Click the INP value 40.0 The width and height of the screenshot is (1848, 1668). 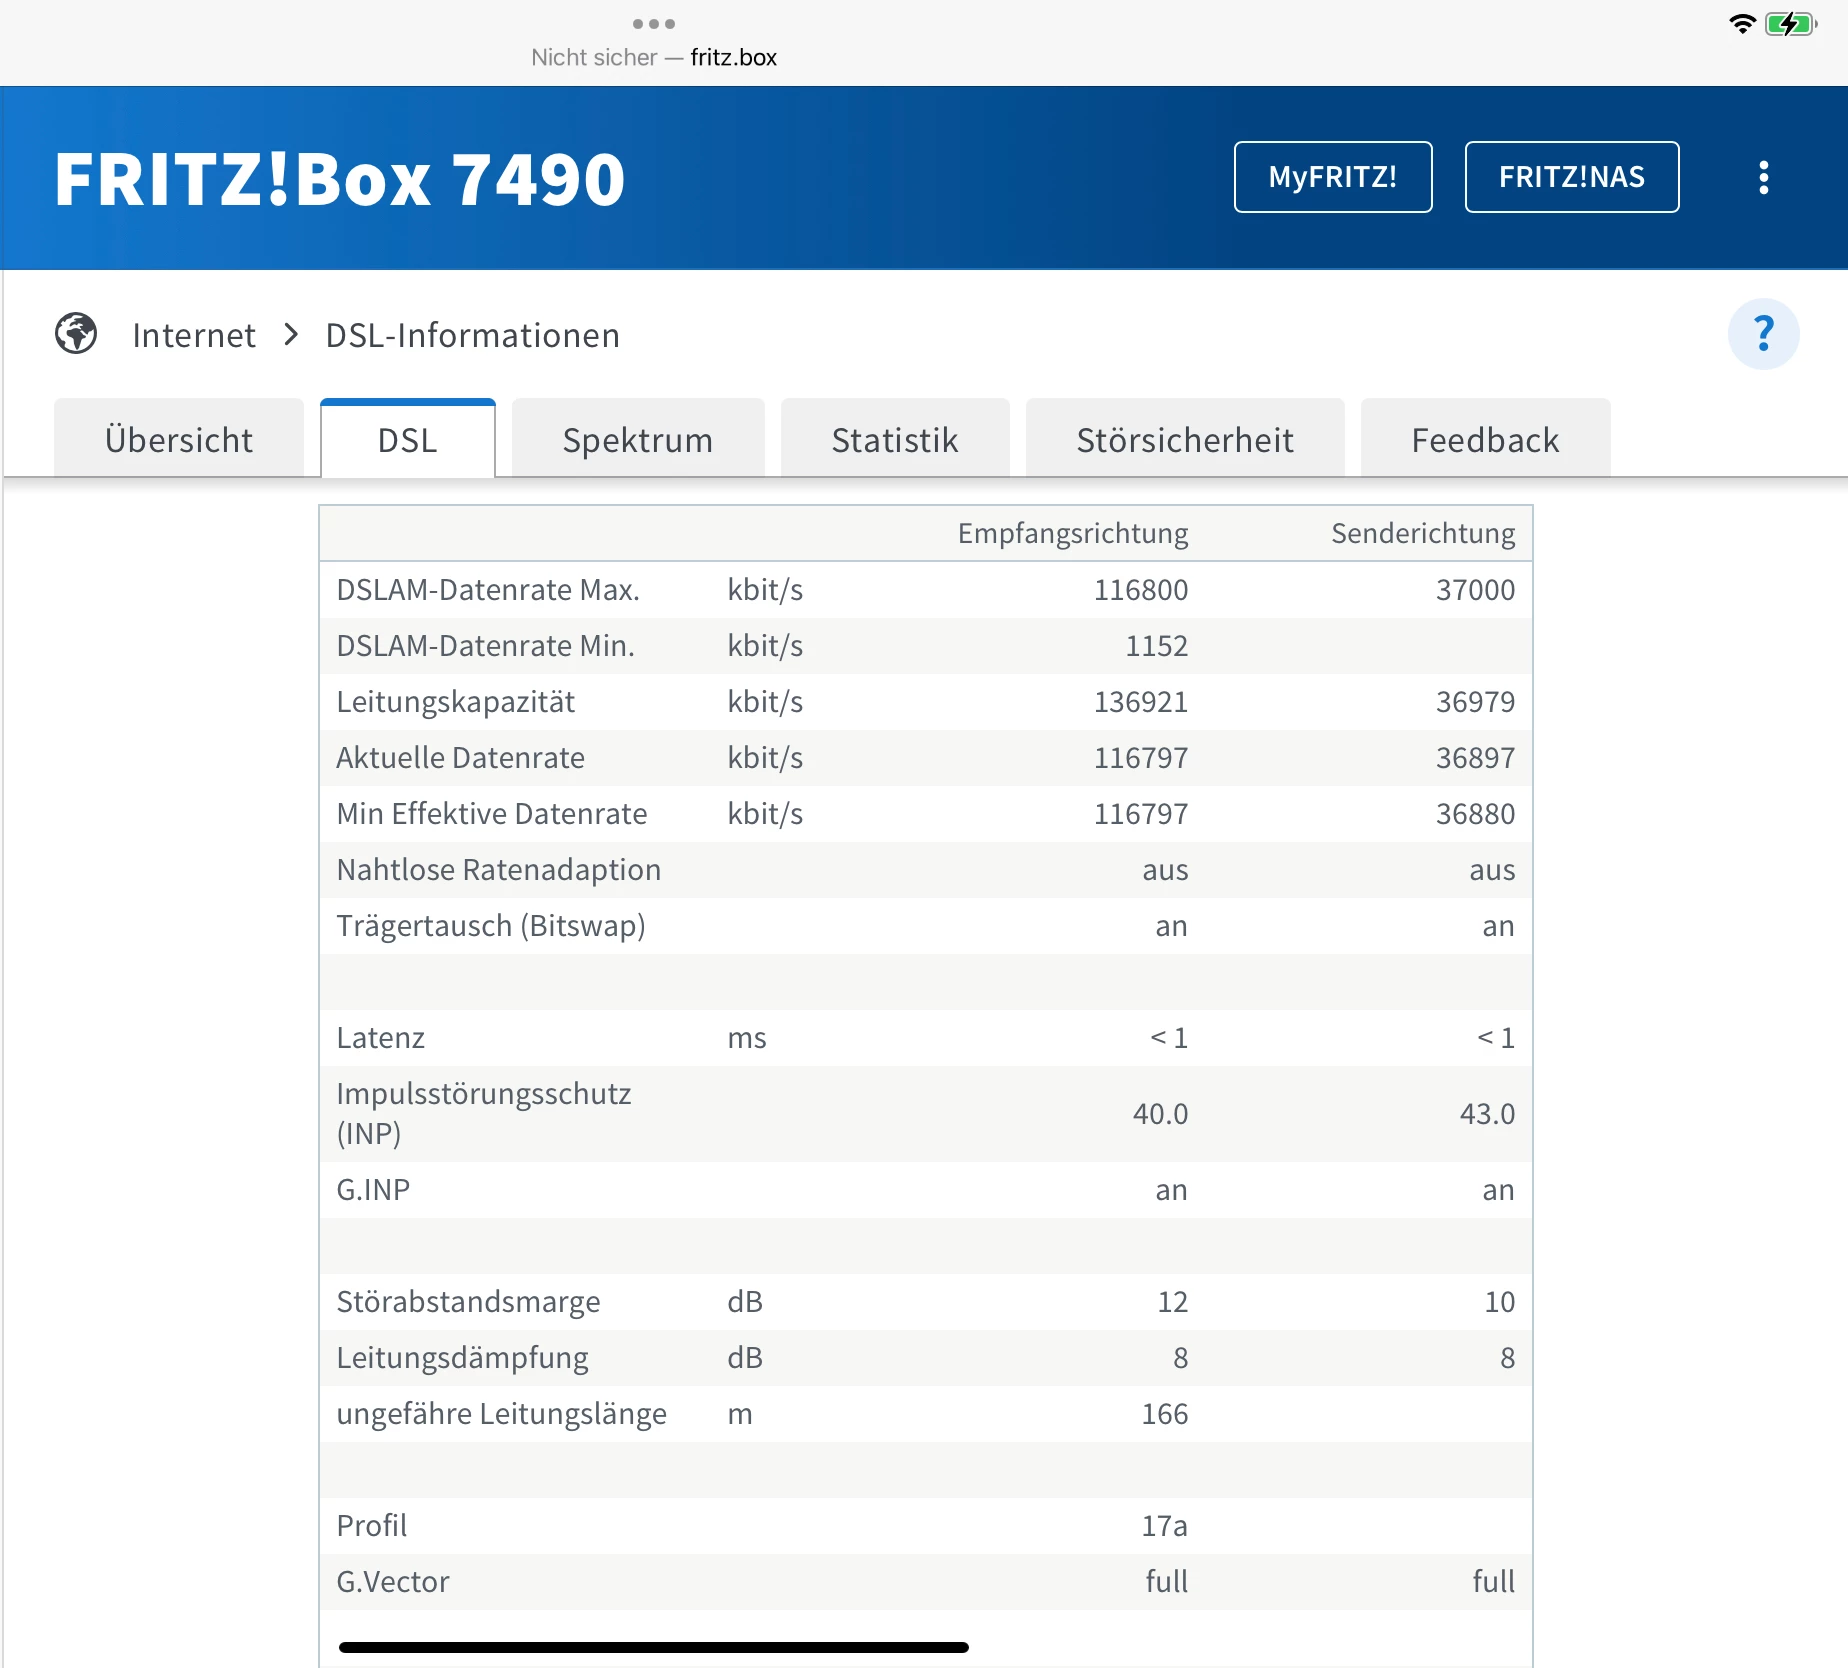pyautogui.click(x=1160, y=1113)
